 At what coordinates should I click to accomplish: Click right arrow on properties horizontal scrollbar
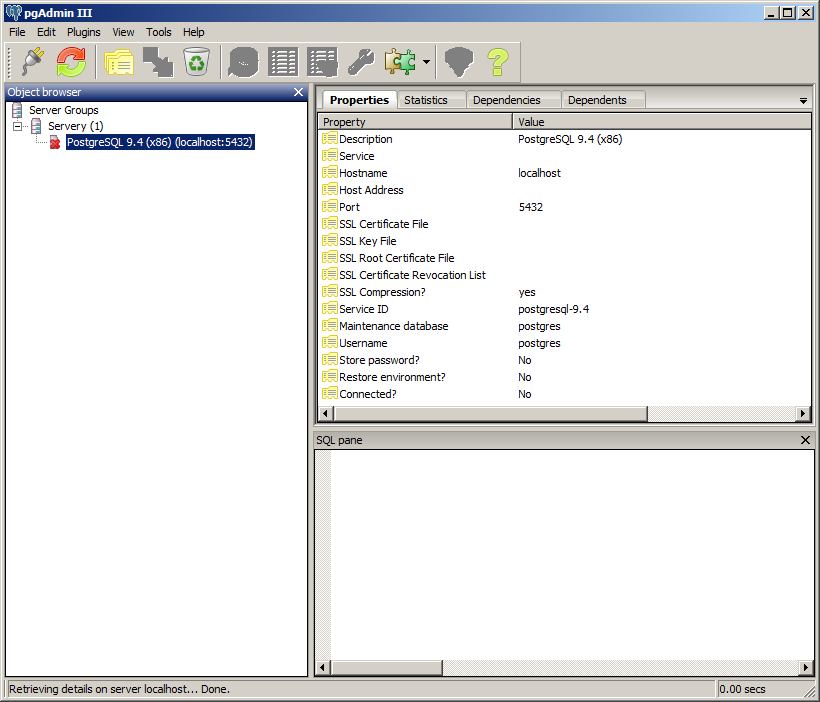803,414
